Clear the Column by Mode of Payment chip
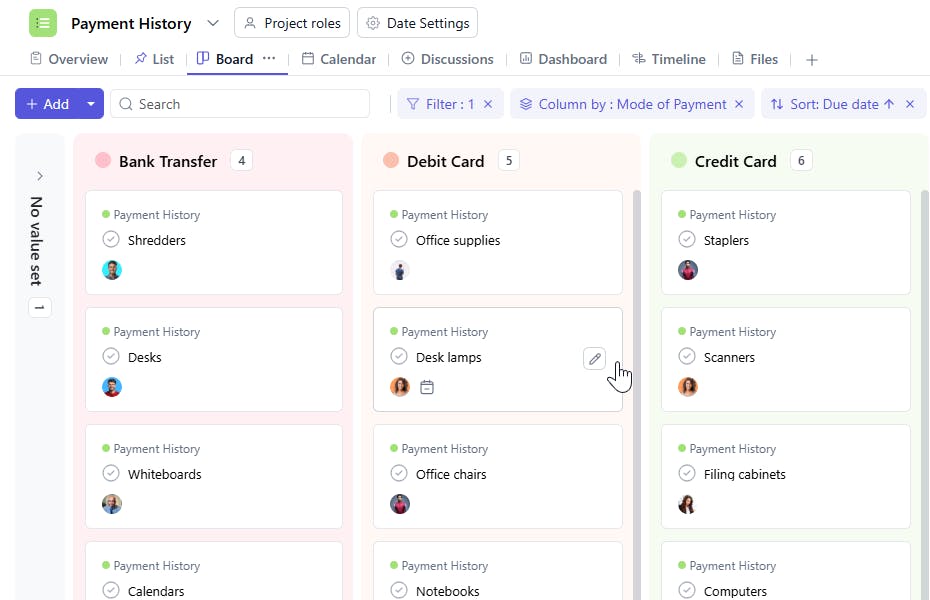This screenshot has width=930, height=600. 739,104
